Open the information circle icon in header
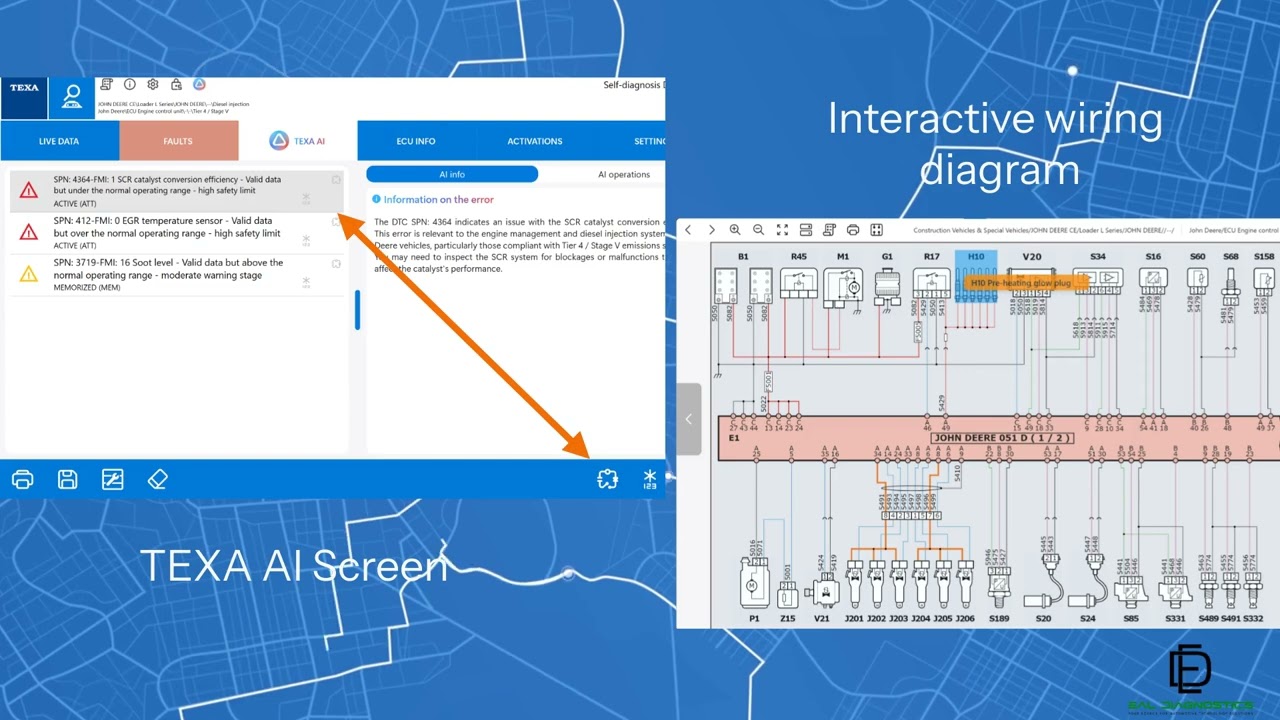 pos(130,85)
